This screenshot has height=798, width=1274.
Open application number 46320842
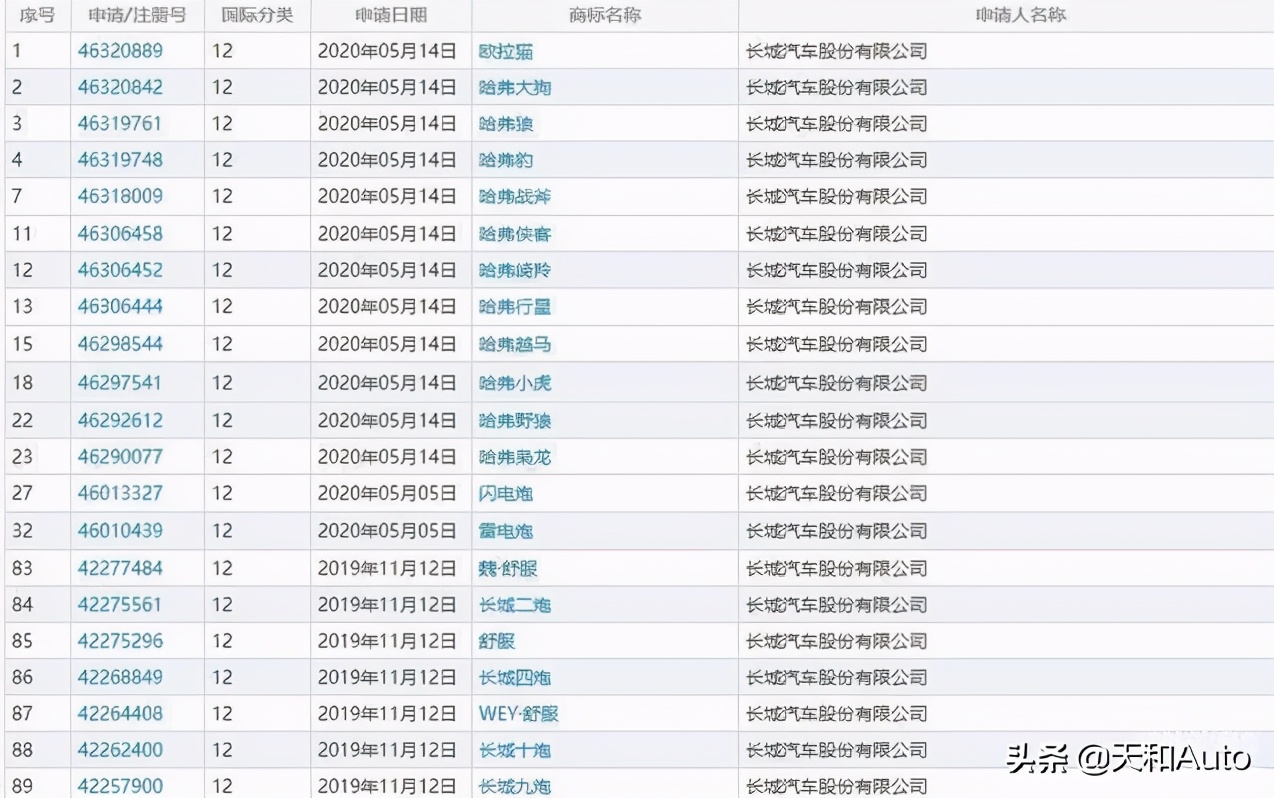click(x=120, y=87)
